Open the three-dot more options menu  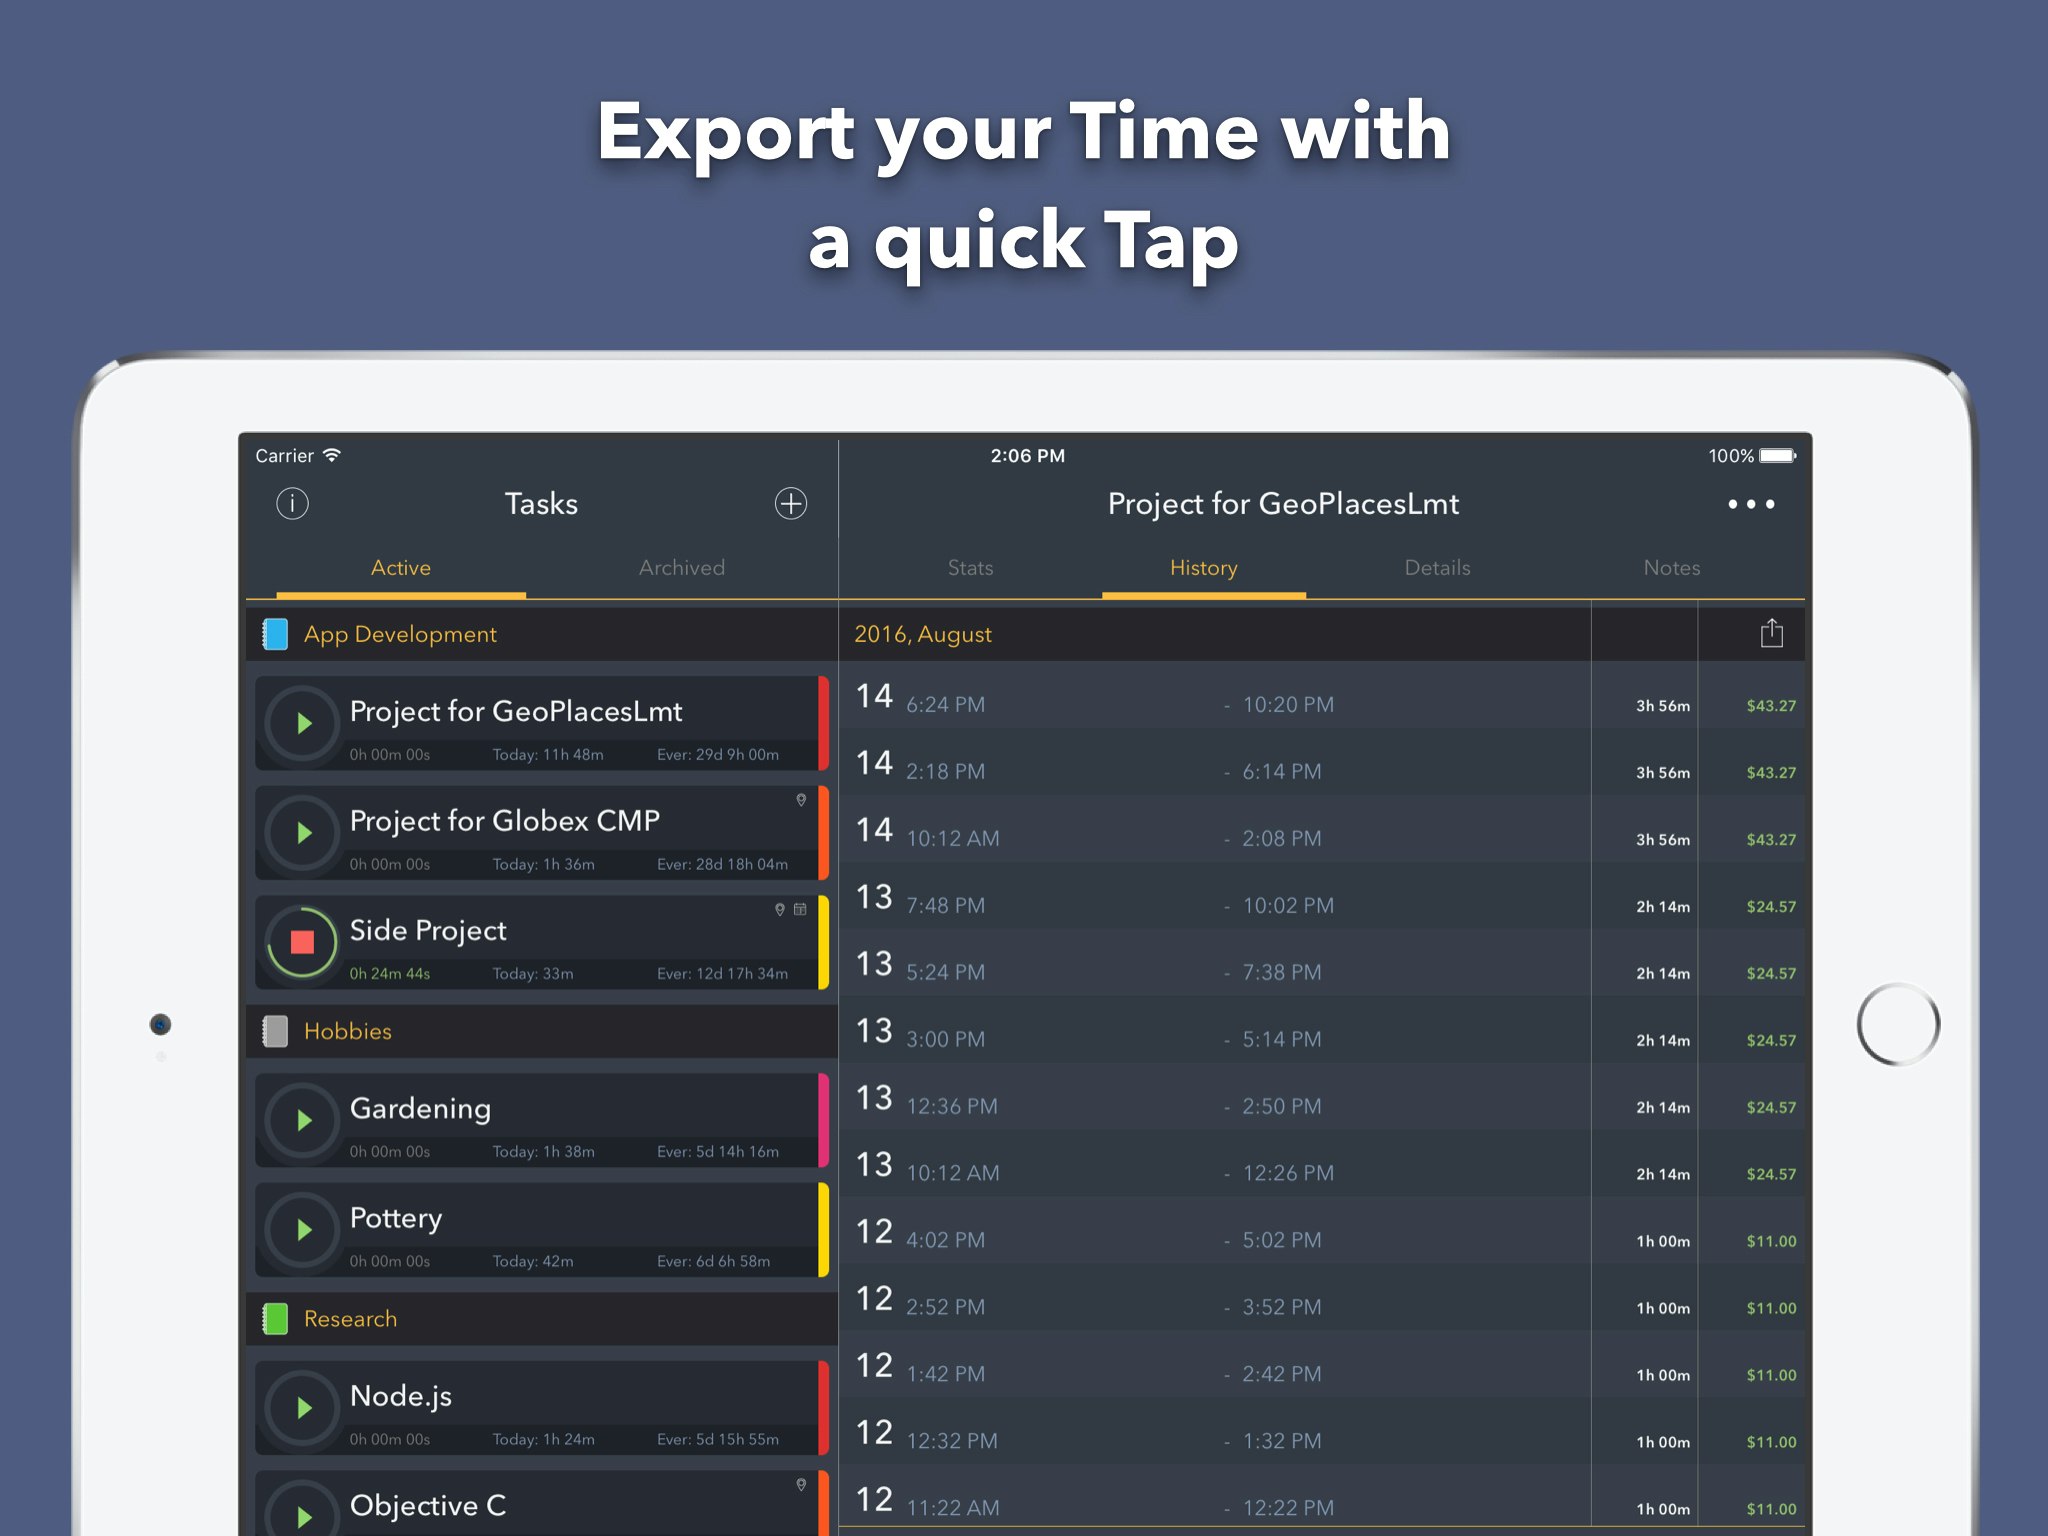(1751, 504)
